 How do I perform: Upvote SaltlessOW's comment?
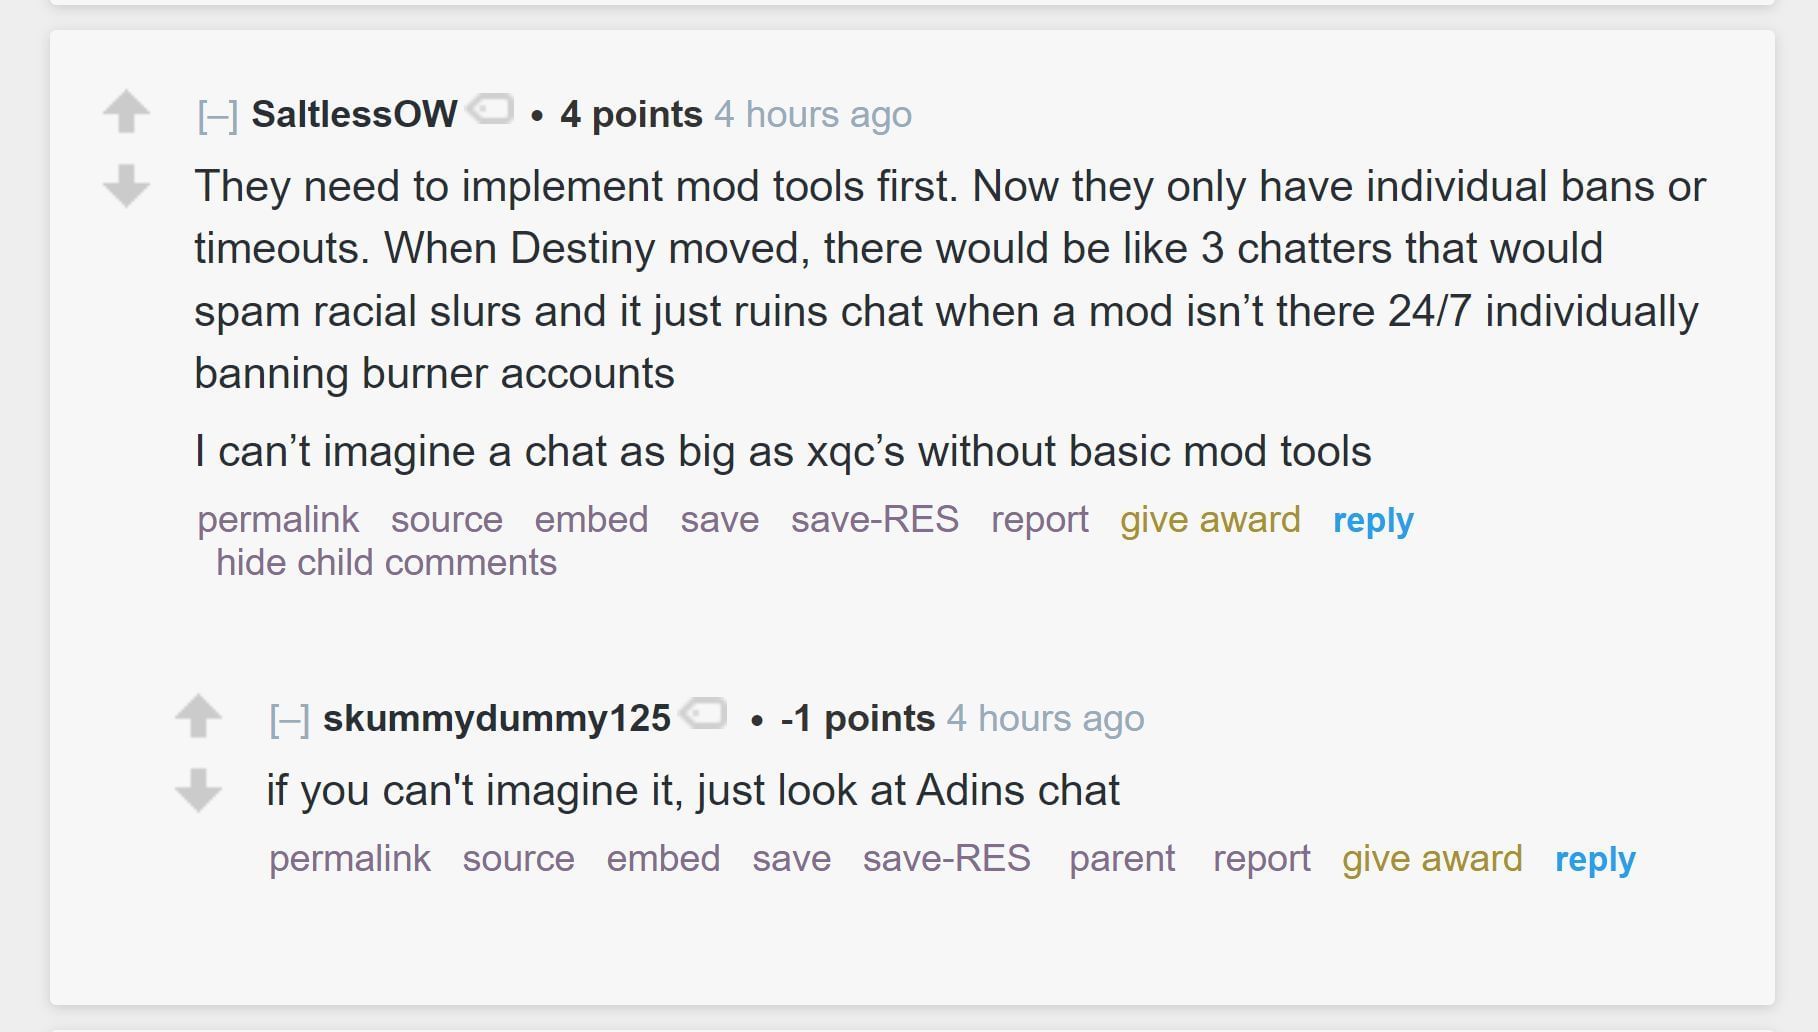(126, 111)
